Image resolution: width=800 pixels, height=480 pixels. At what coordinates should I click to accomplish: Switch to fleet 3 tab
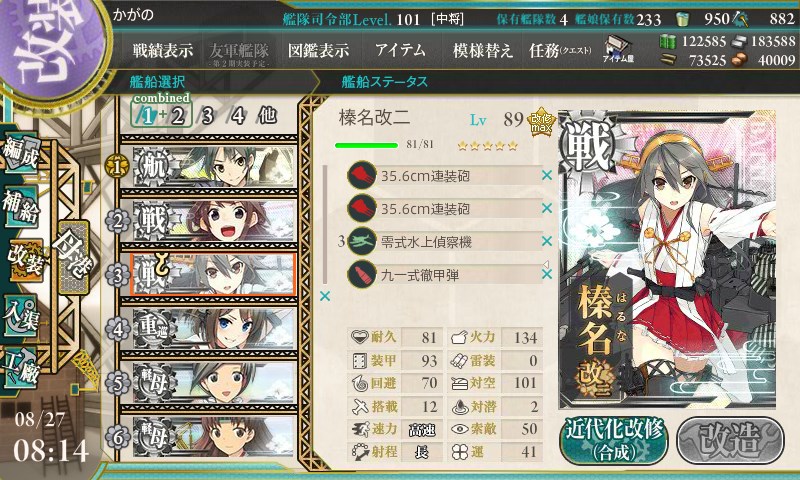pyautogui.click(x=207, y=116)
